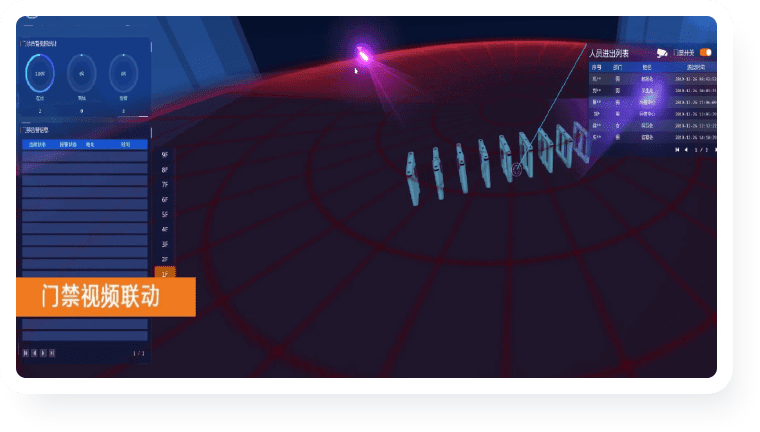Select the highlighted 1F floor button
The image size is (760, 432).
point(165,273)
